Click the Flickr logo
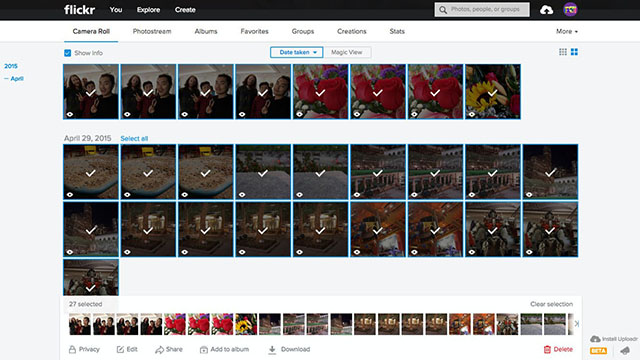This screenshot has width=640, height=360. (x=79, y=9)
